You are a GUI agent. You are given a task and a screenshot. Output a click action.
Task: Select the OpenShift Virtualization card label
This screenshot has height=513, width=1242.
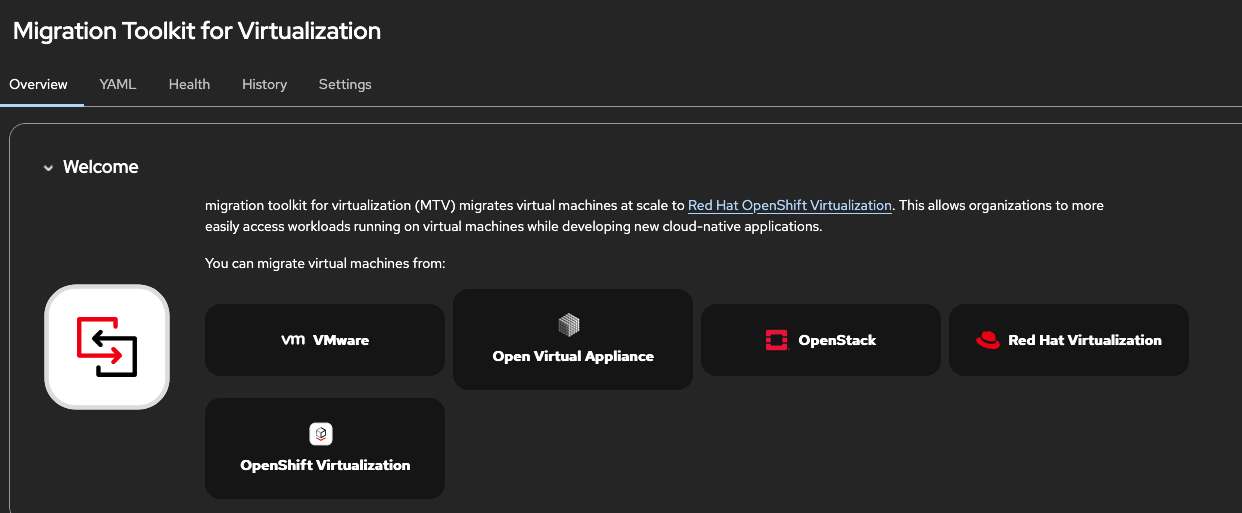325,465
